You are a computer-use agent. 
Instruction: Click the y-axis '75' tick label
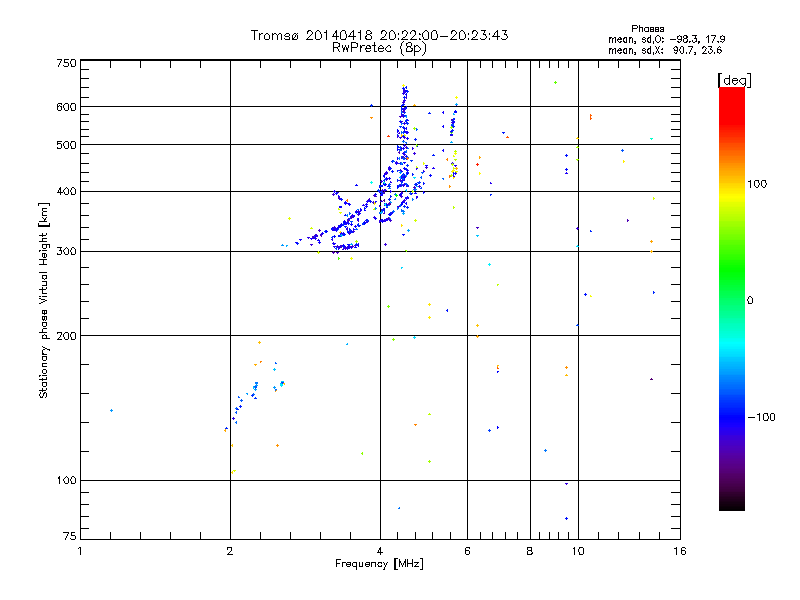(70, 536)
